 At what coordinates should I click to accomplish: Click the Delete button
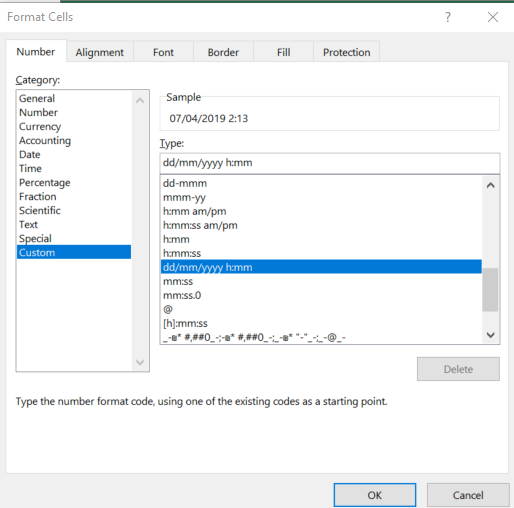pos(458,369)
